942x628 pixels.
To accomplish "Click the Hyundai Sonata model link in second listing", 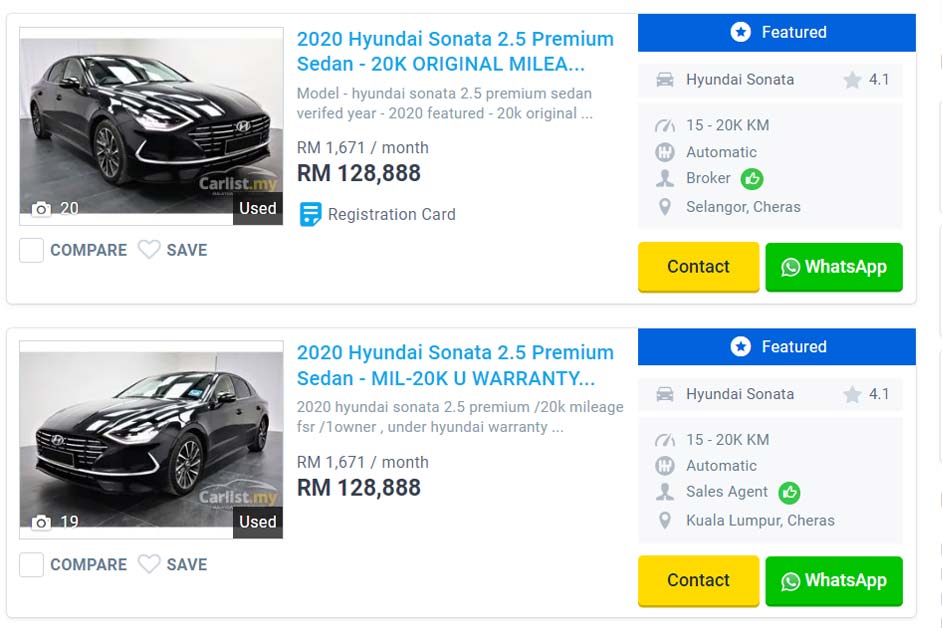I will pyautogui.click(x=739, y=394).
